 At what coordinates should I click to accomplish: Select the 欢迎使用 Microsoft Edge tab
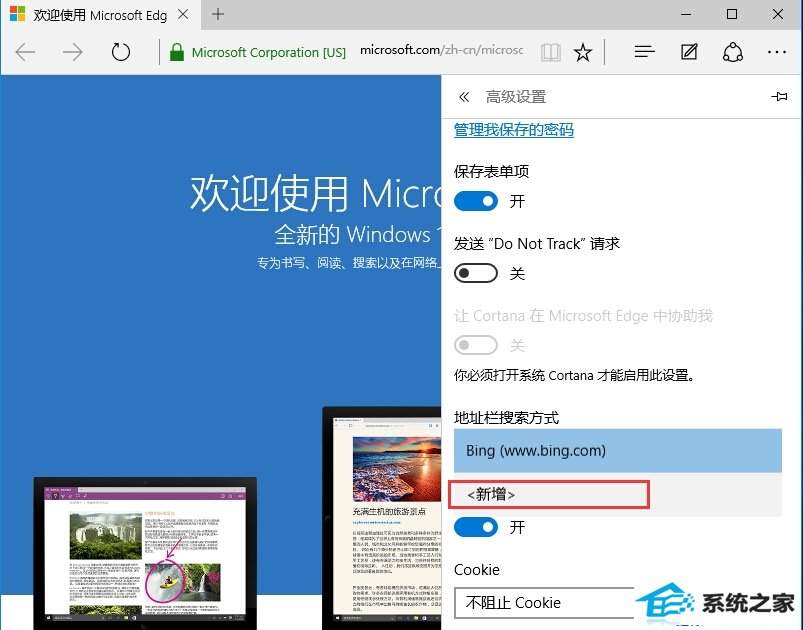(100, 15)
